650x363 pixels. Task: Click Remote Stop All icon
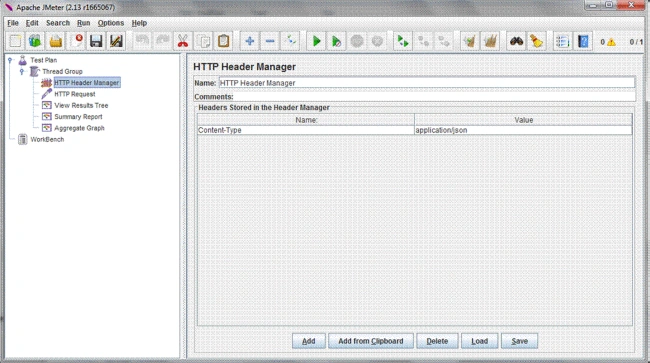click(423, 41)
